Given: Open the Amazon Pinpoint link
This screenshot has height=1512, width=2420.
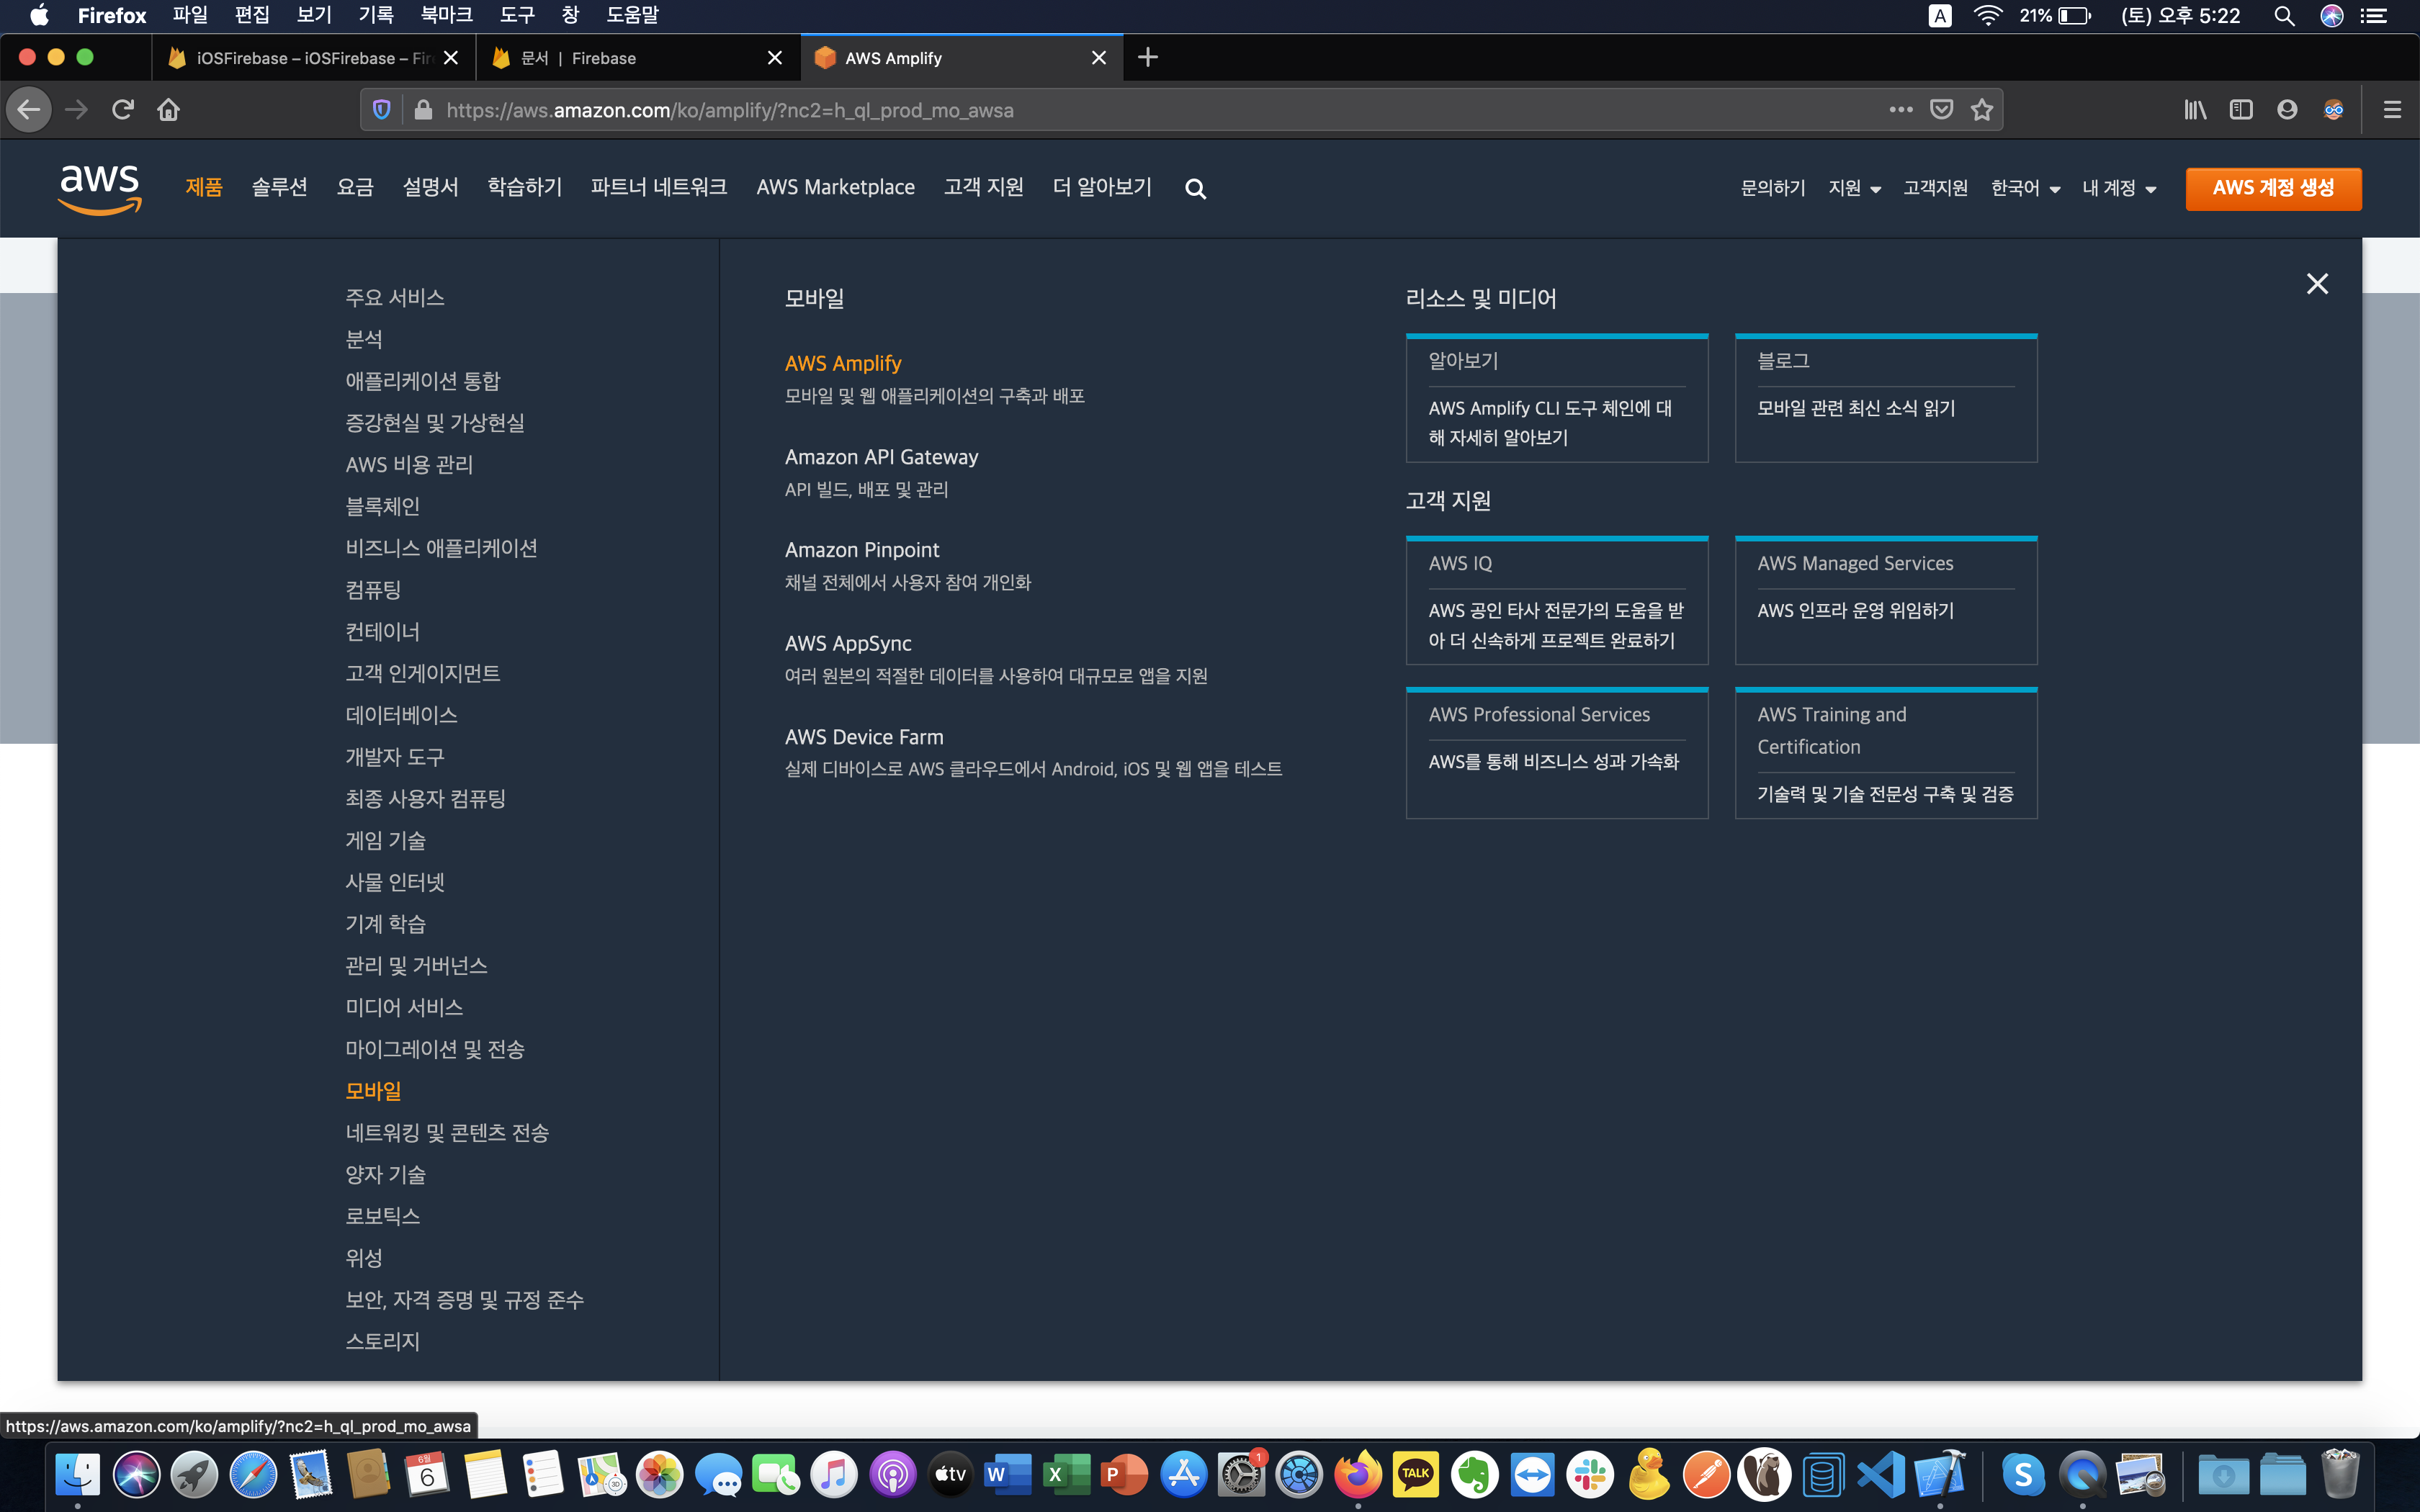Looking at the screenshot, I should click(x=862, y=550).
